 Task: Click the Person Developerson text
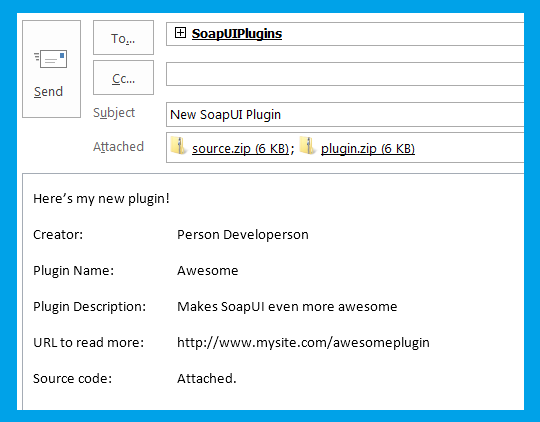tap(243, 235)
